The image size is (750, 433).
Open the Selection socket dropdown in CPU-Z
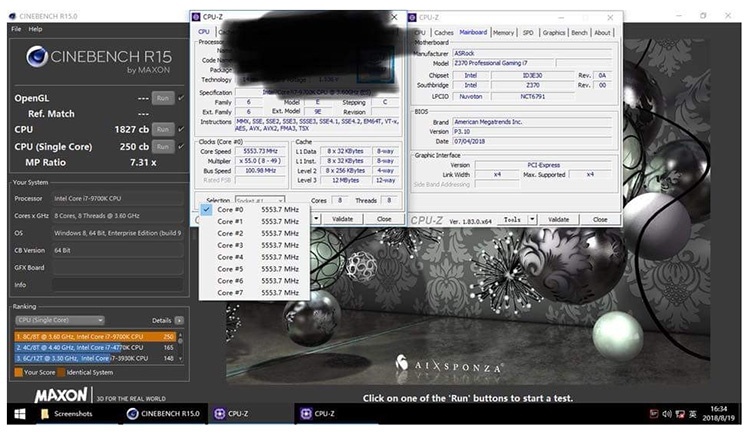(x=260, y=200)
